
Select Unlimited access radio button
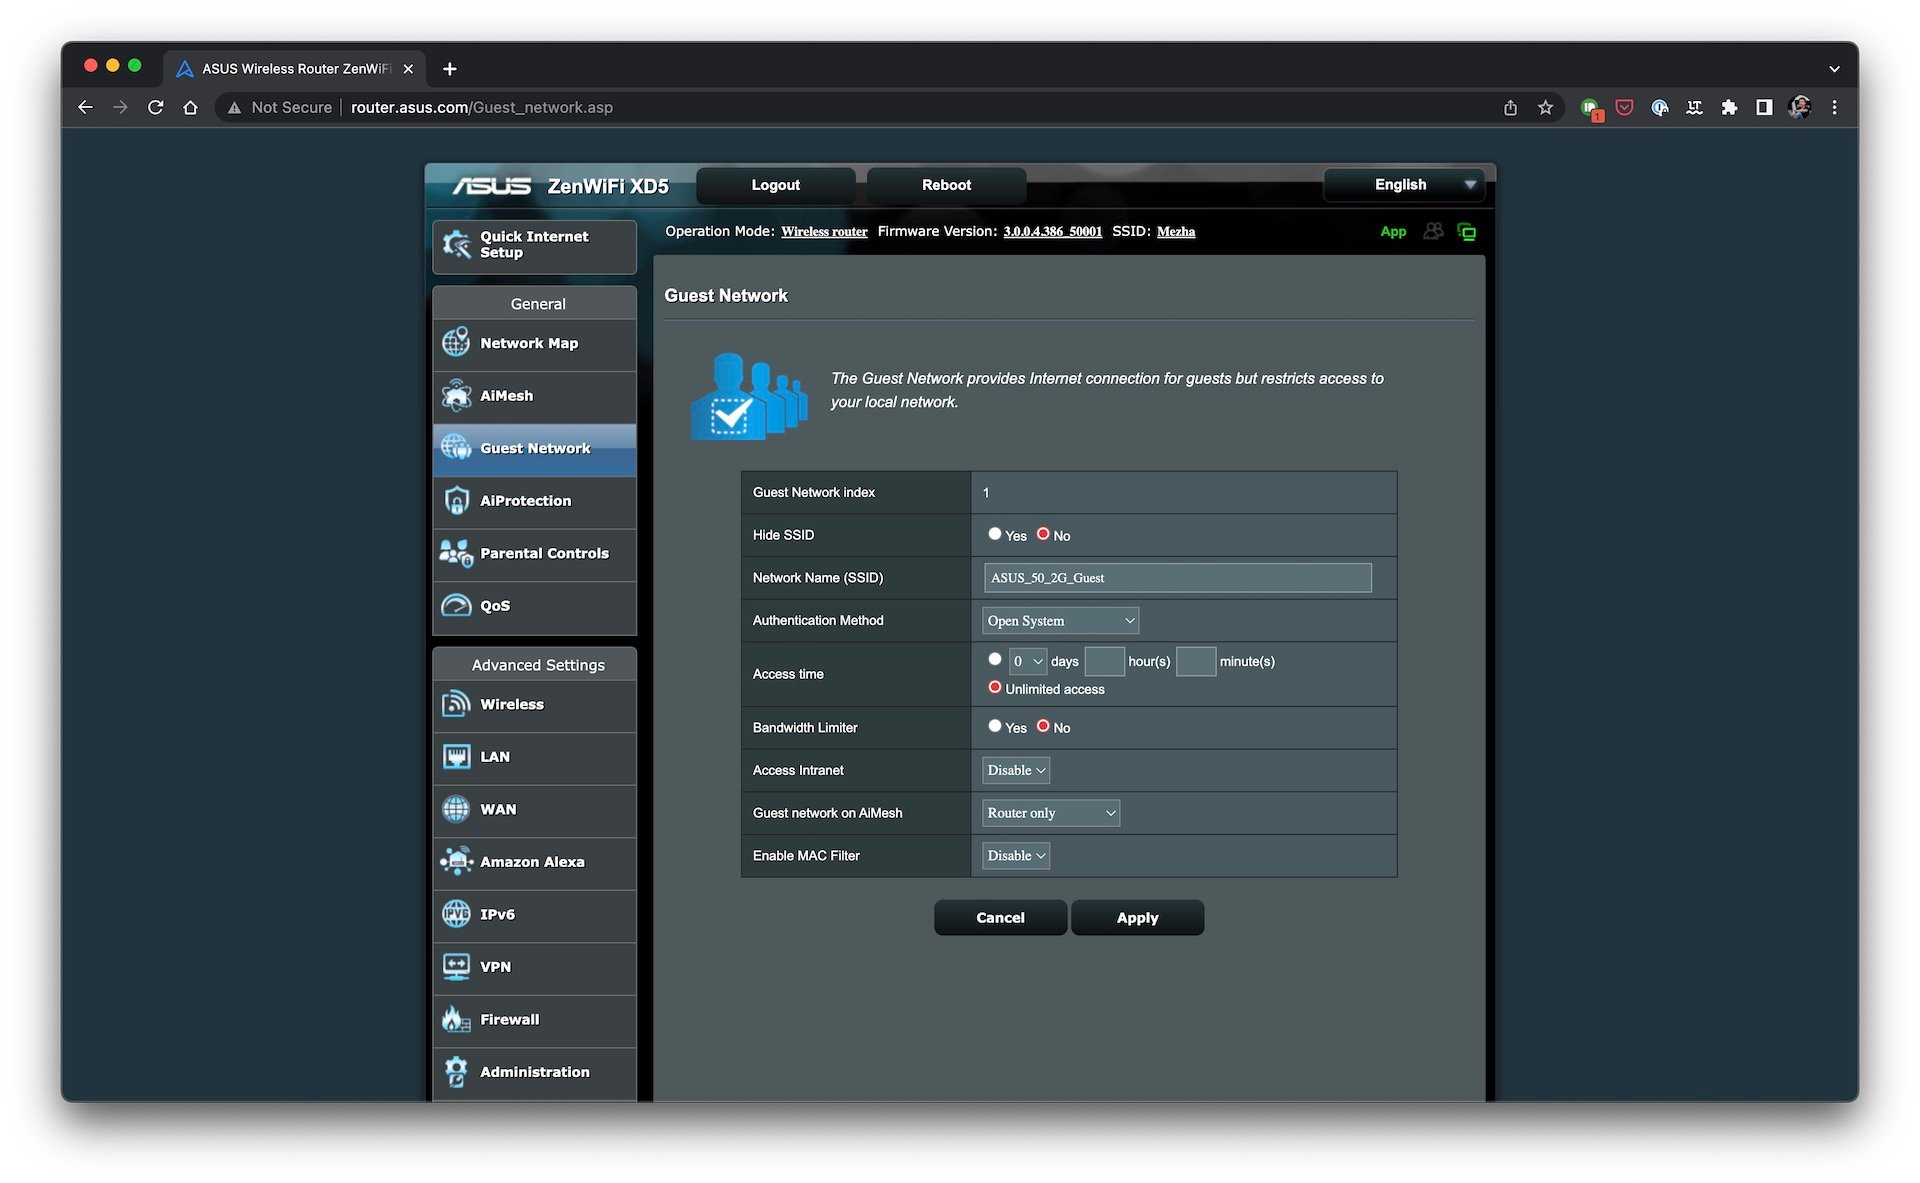pyautogui.click(x=993, y=687)
